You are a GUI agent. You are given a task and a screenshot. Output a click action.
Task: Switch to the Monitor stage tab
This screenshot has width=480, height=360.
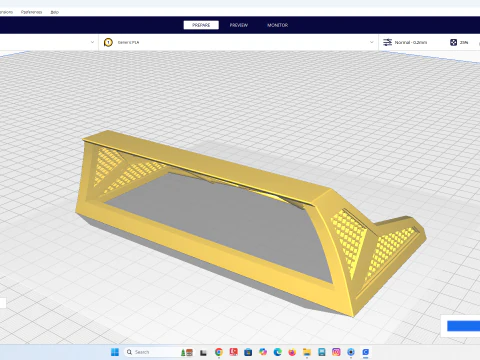coord(277,25)
